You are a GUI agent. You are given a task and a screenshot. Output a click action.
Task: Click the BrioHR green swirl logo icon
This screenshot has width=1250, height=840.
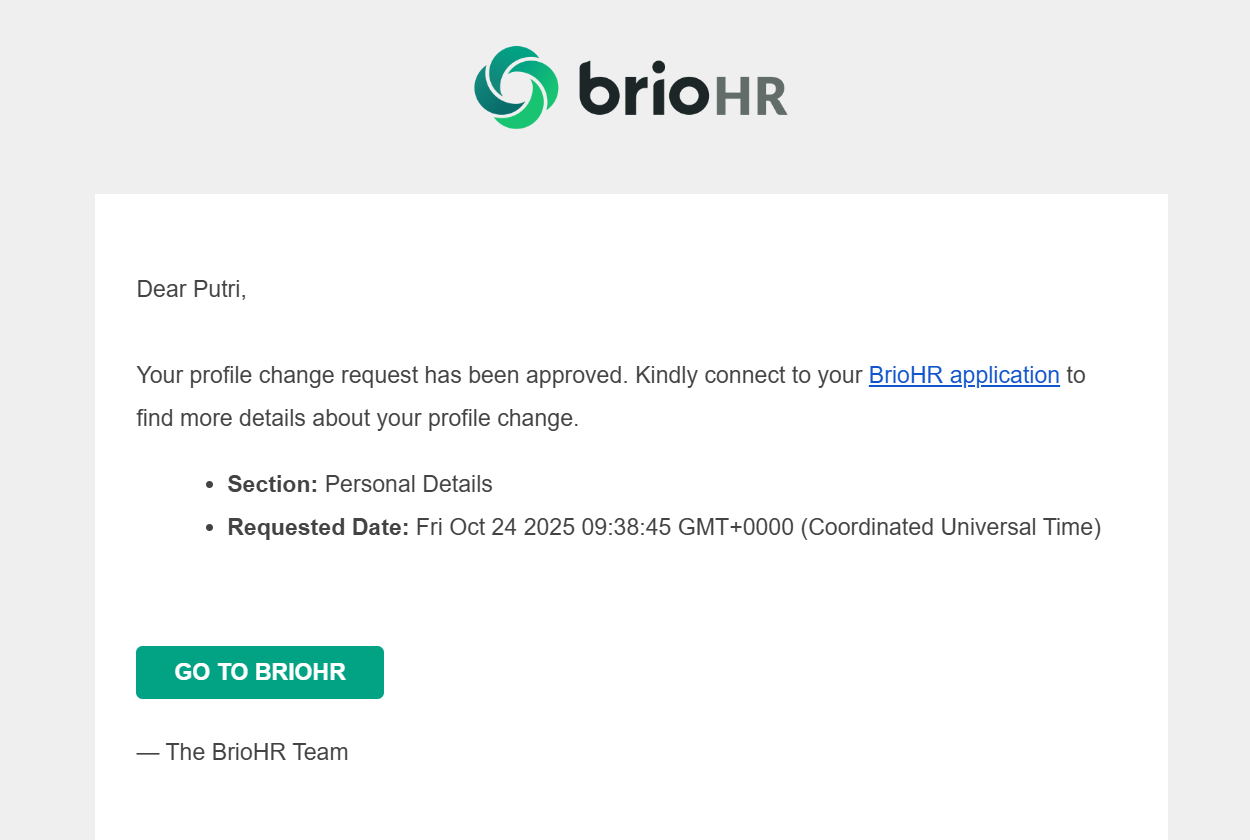click(516, 87)
